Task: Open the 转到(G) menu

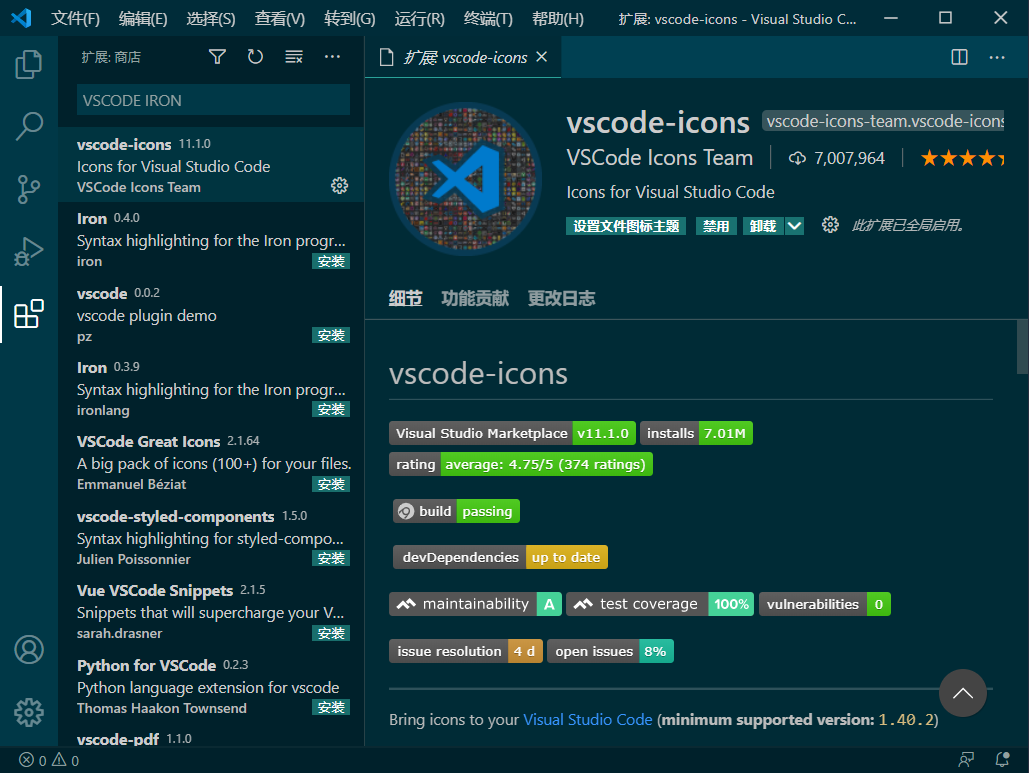Action: click(349, 18)
